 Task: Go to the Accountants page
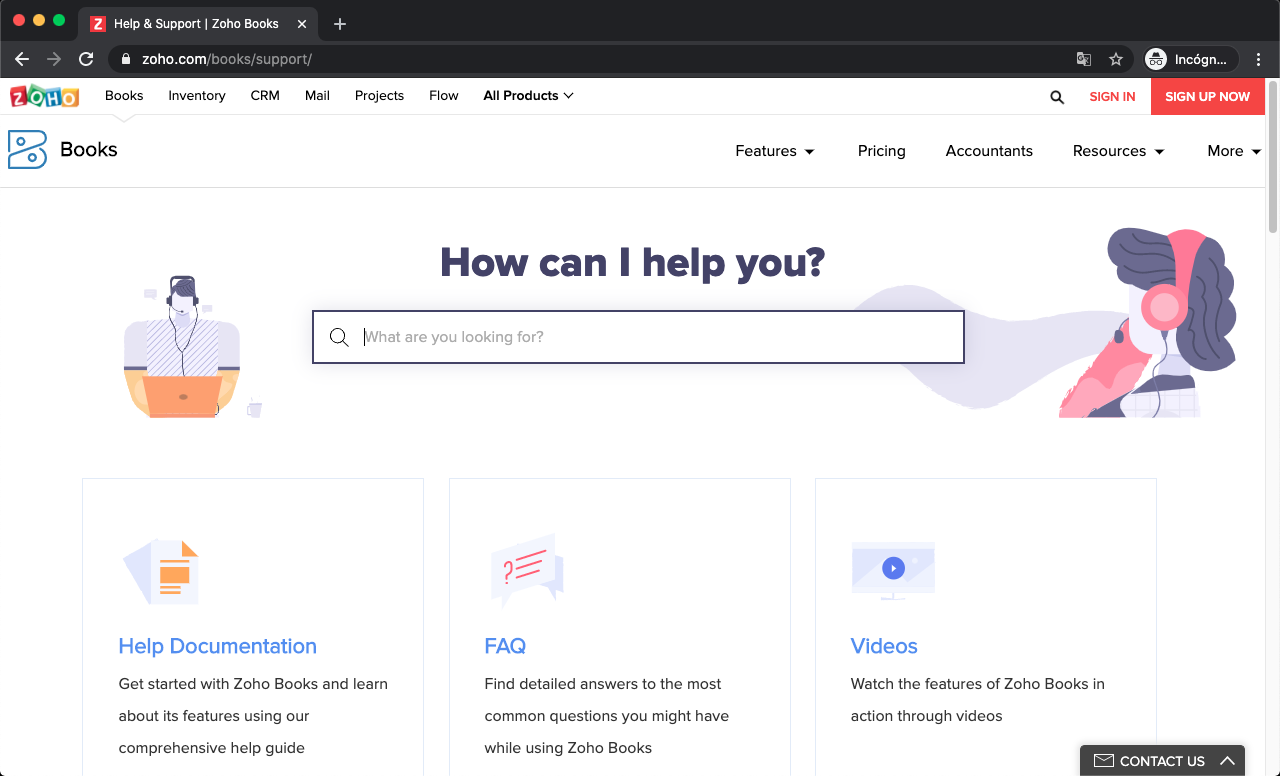point(989,151)
